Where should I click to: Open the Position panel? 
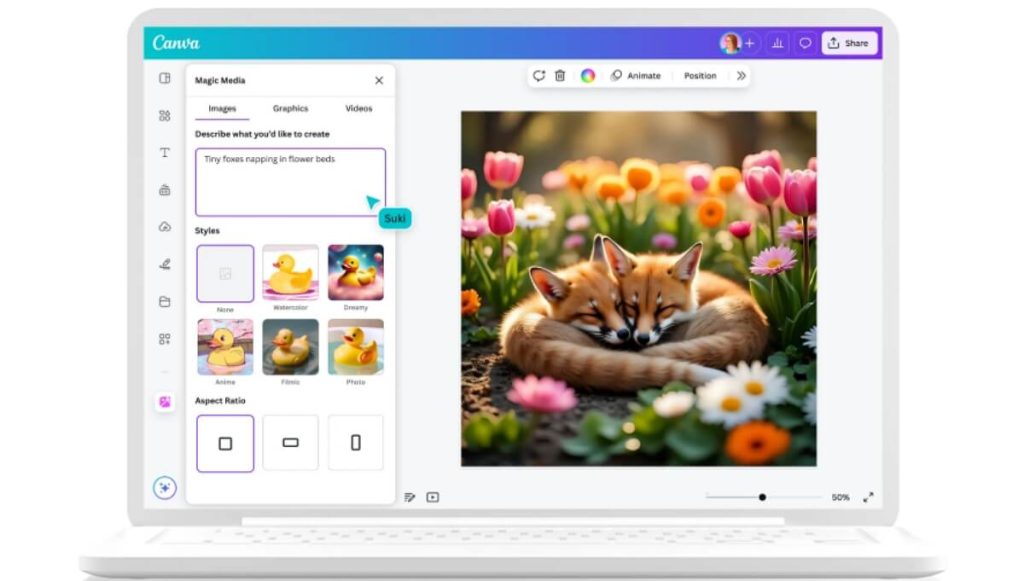(x=699, y=75)
